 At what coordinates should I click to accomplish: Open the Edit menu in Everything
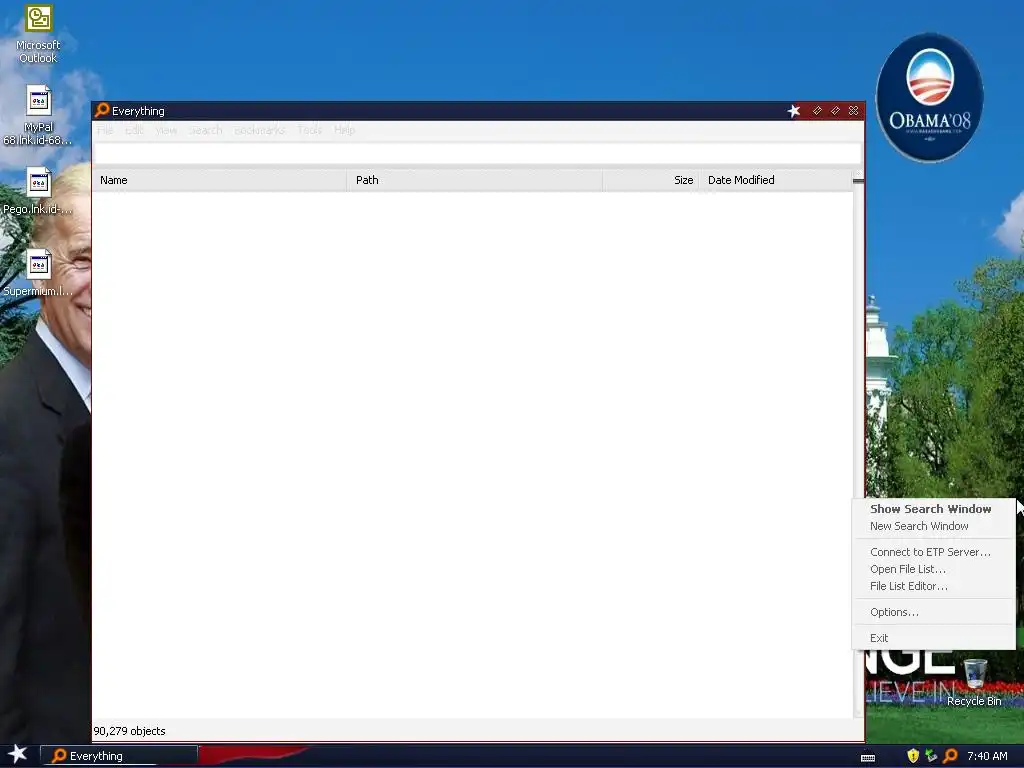coord(135,130)
